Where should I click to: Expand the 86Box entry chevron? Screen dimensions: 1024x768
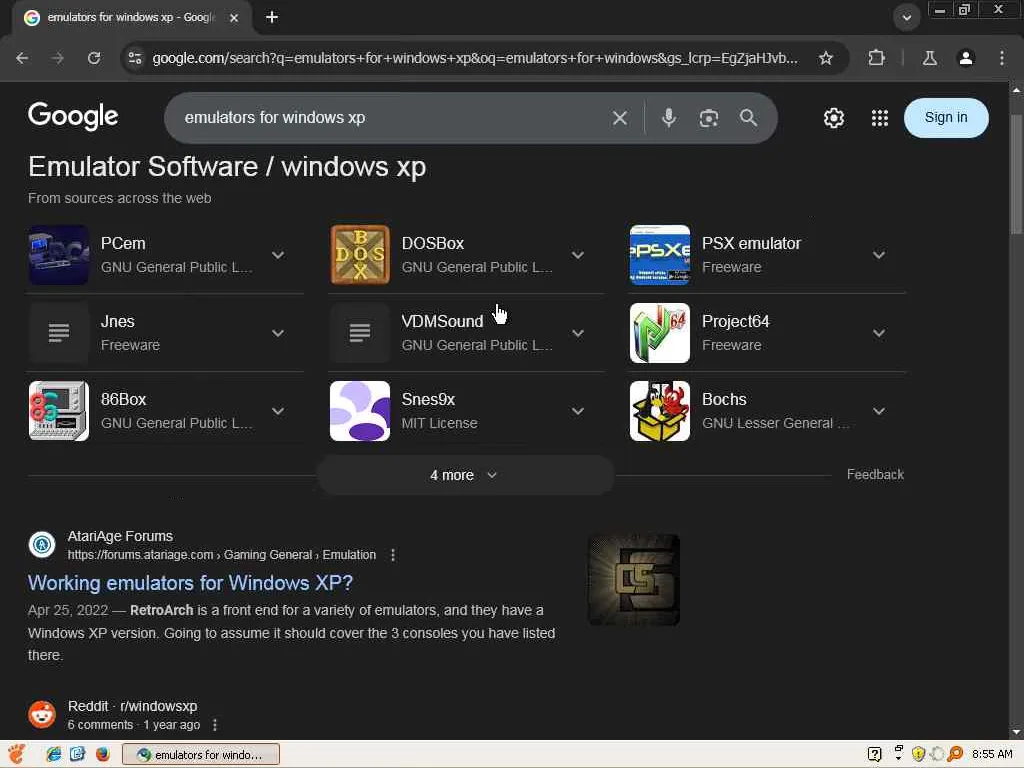(x=278, y=411)
